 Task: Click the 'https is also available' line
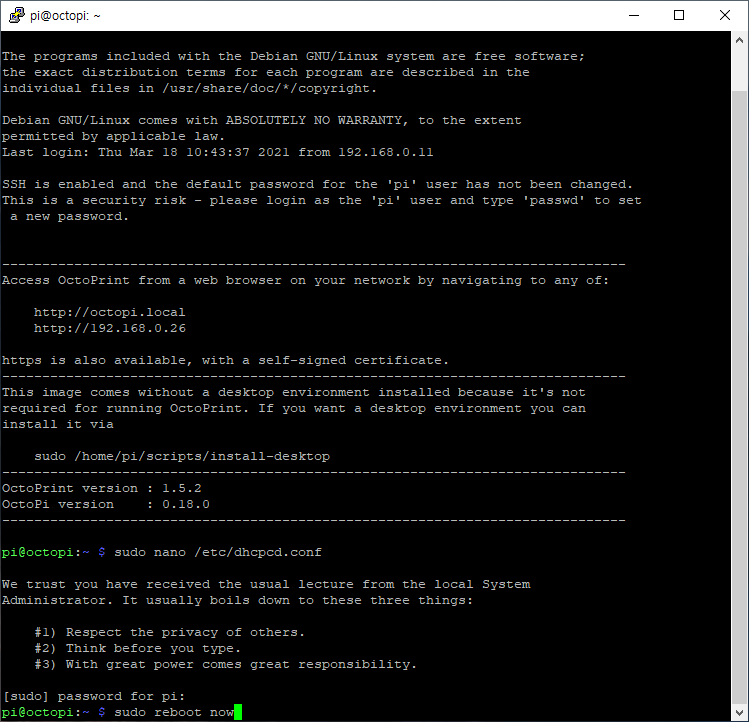[225, 360]
